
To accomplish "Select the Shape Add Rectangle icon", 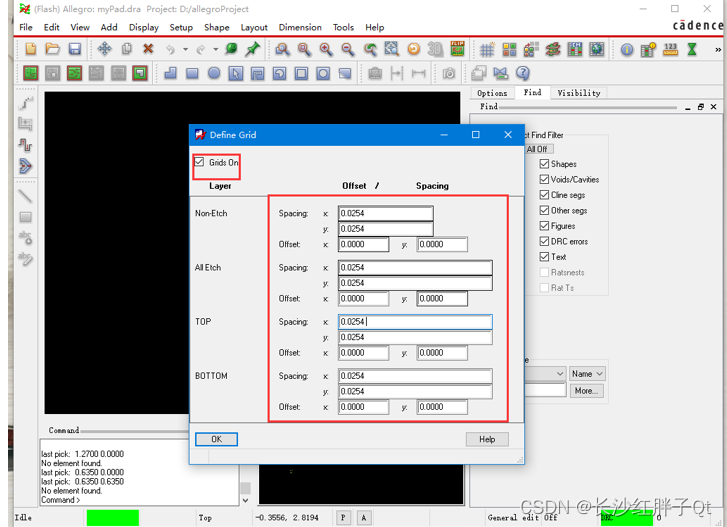I will click(192, 73).
